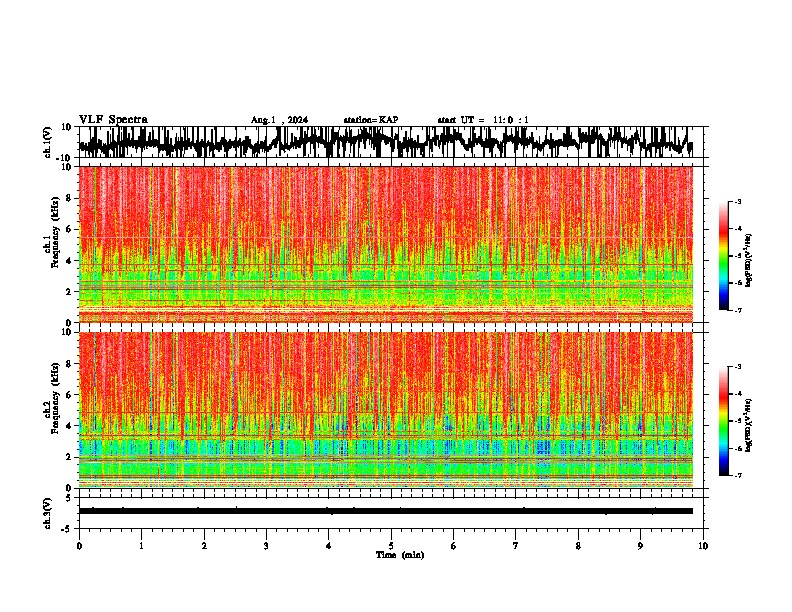Click the "2" kHz tick of ch.1 spectrogram
The width and height of the screenshot is (792, 612).
(x=69, y=292)
